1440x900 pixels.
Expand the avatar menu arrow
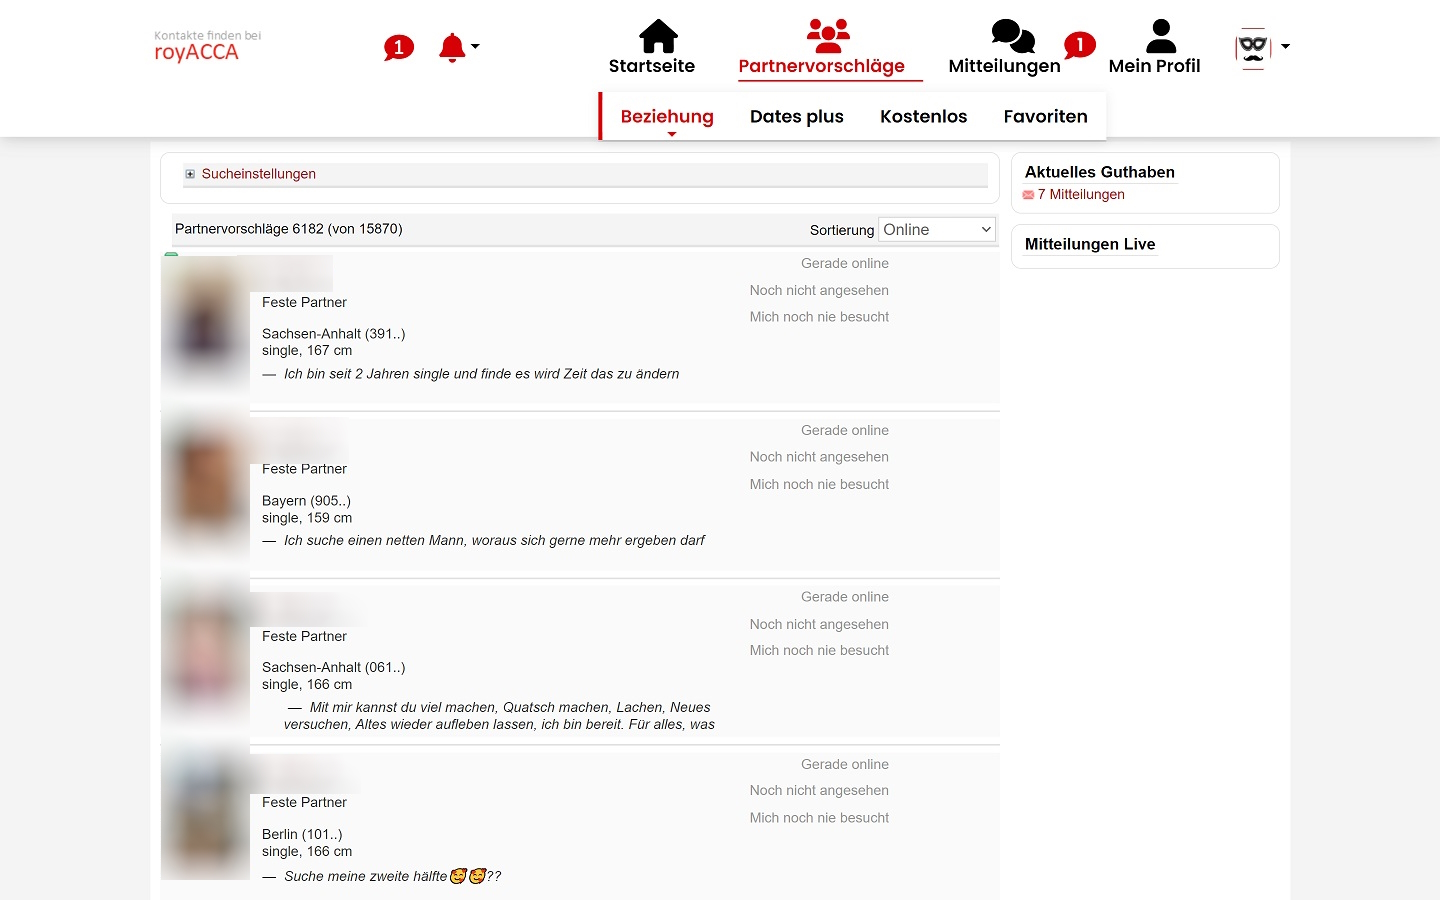1286,46
